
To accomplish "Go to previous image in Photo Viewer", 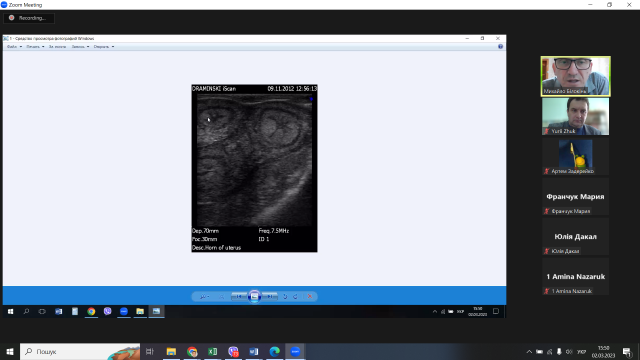I will (x=239, y=297).
